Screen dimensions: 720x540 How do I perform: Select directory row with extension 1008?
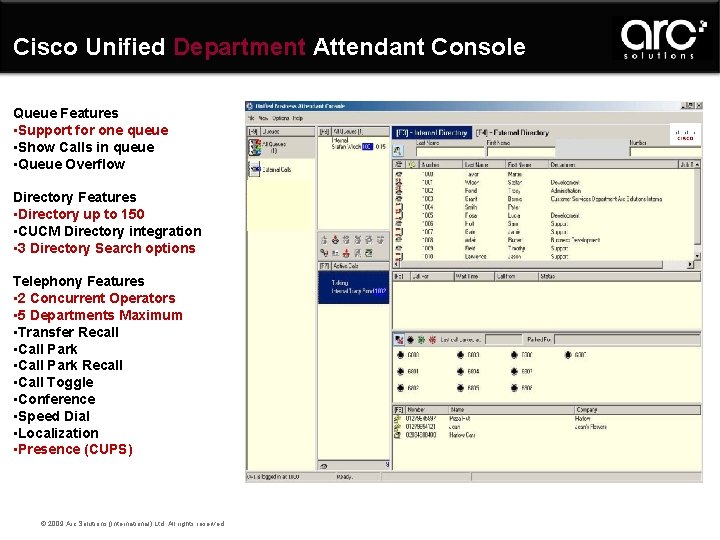coord(544,240)
